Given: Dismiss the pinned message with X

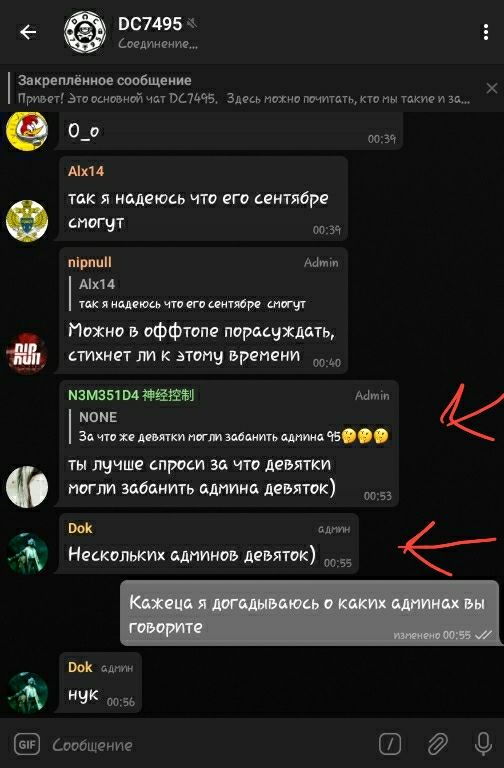Looking at the screenshot, I should point(491,88).
